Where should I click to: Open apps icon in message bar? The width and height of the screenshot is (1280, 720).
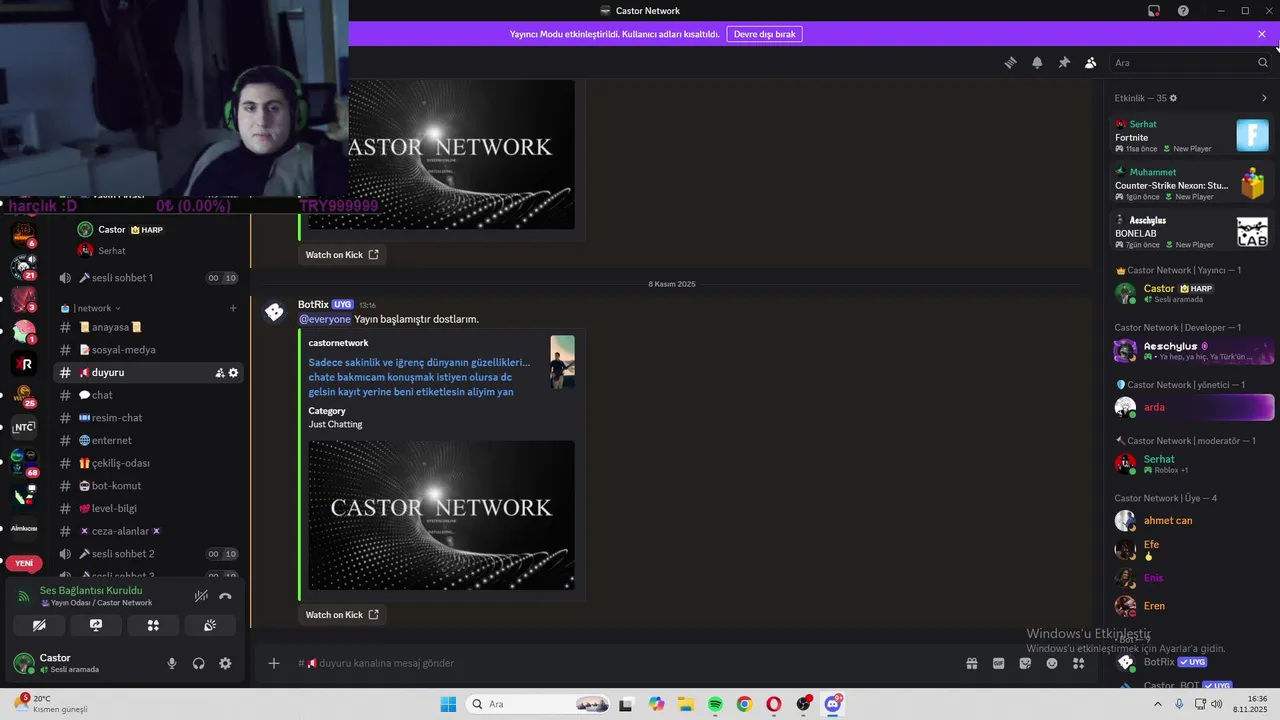point(1078,663)
